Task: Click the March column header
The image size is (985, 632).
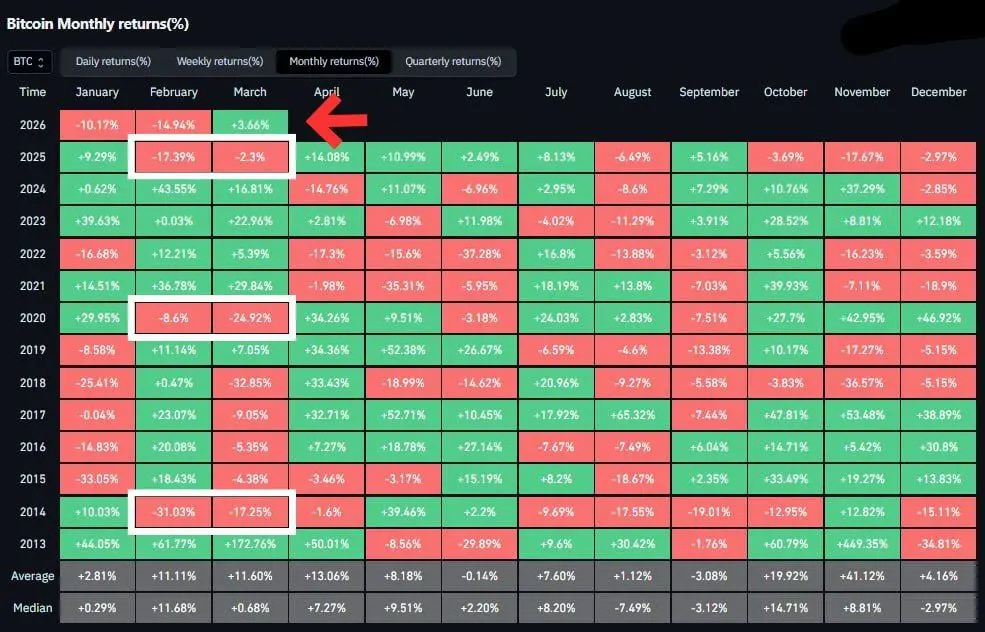Action: 250,92
